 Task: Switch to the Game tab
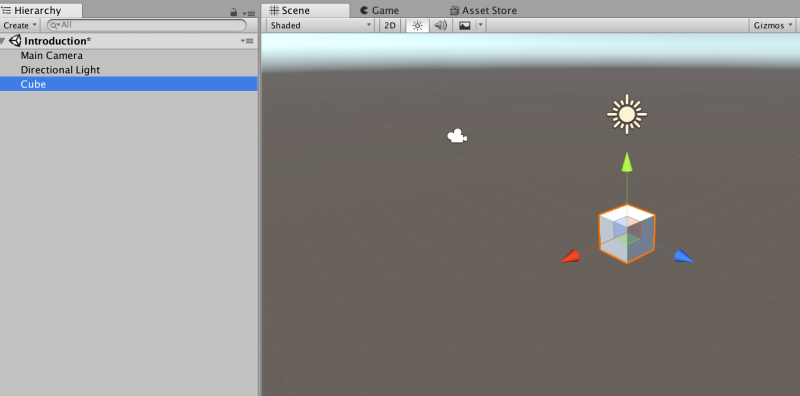380,11
